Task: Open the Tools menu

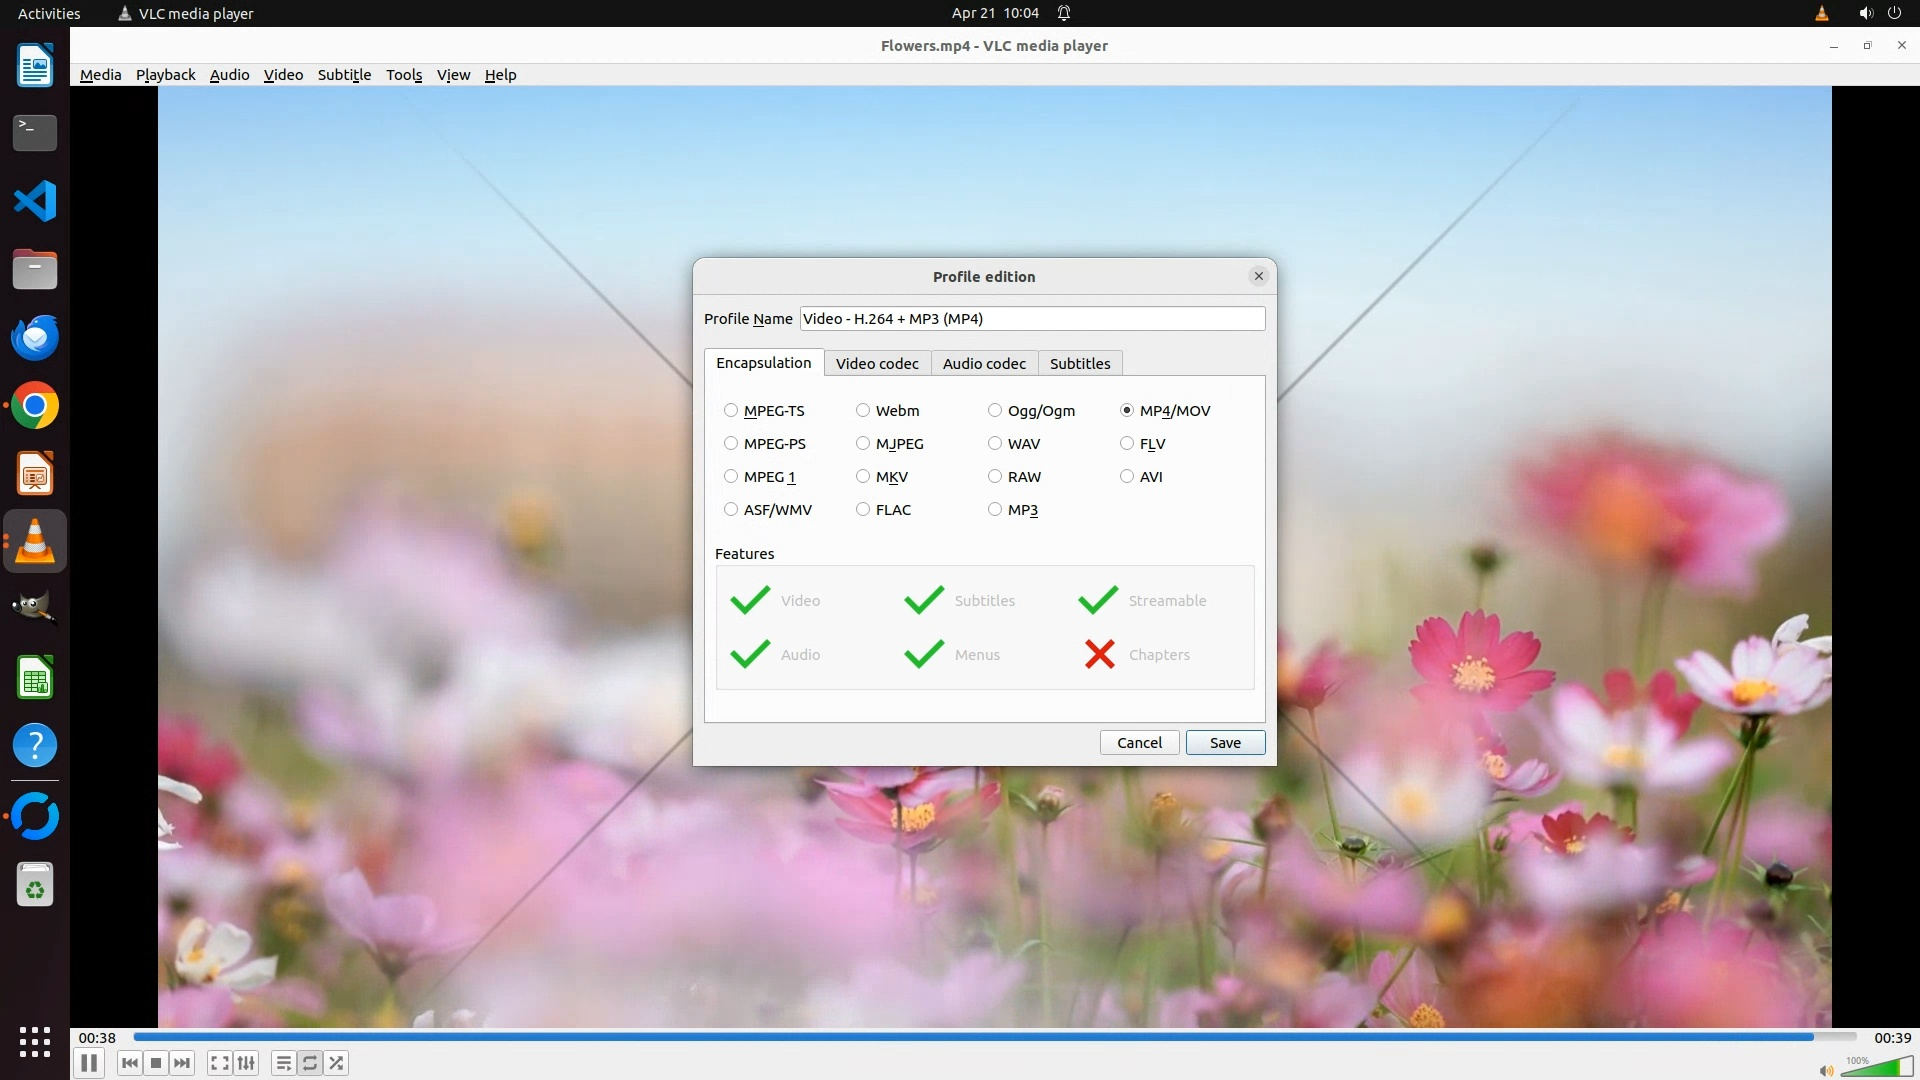Action: tap(404, 75)
